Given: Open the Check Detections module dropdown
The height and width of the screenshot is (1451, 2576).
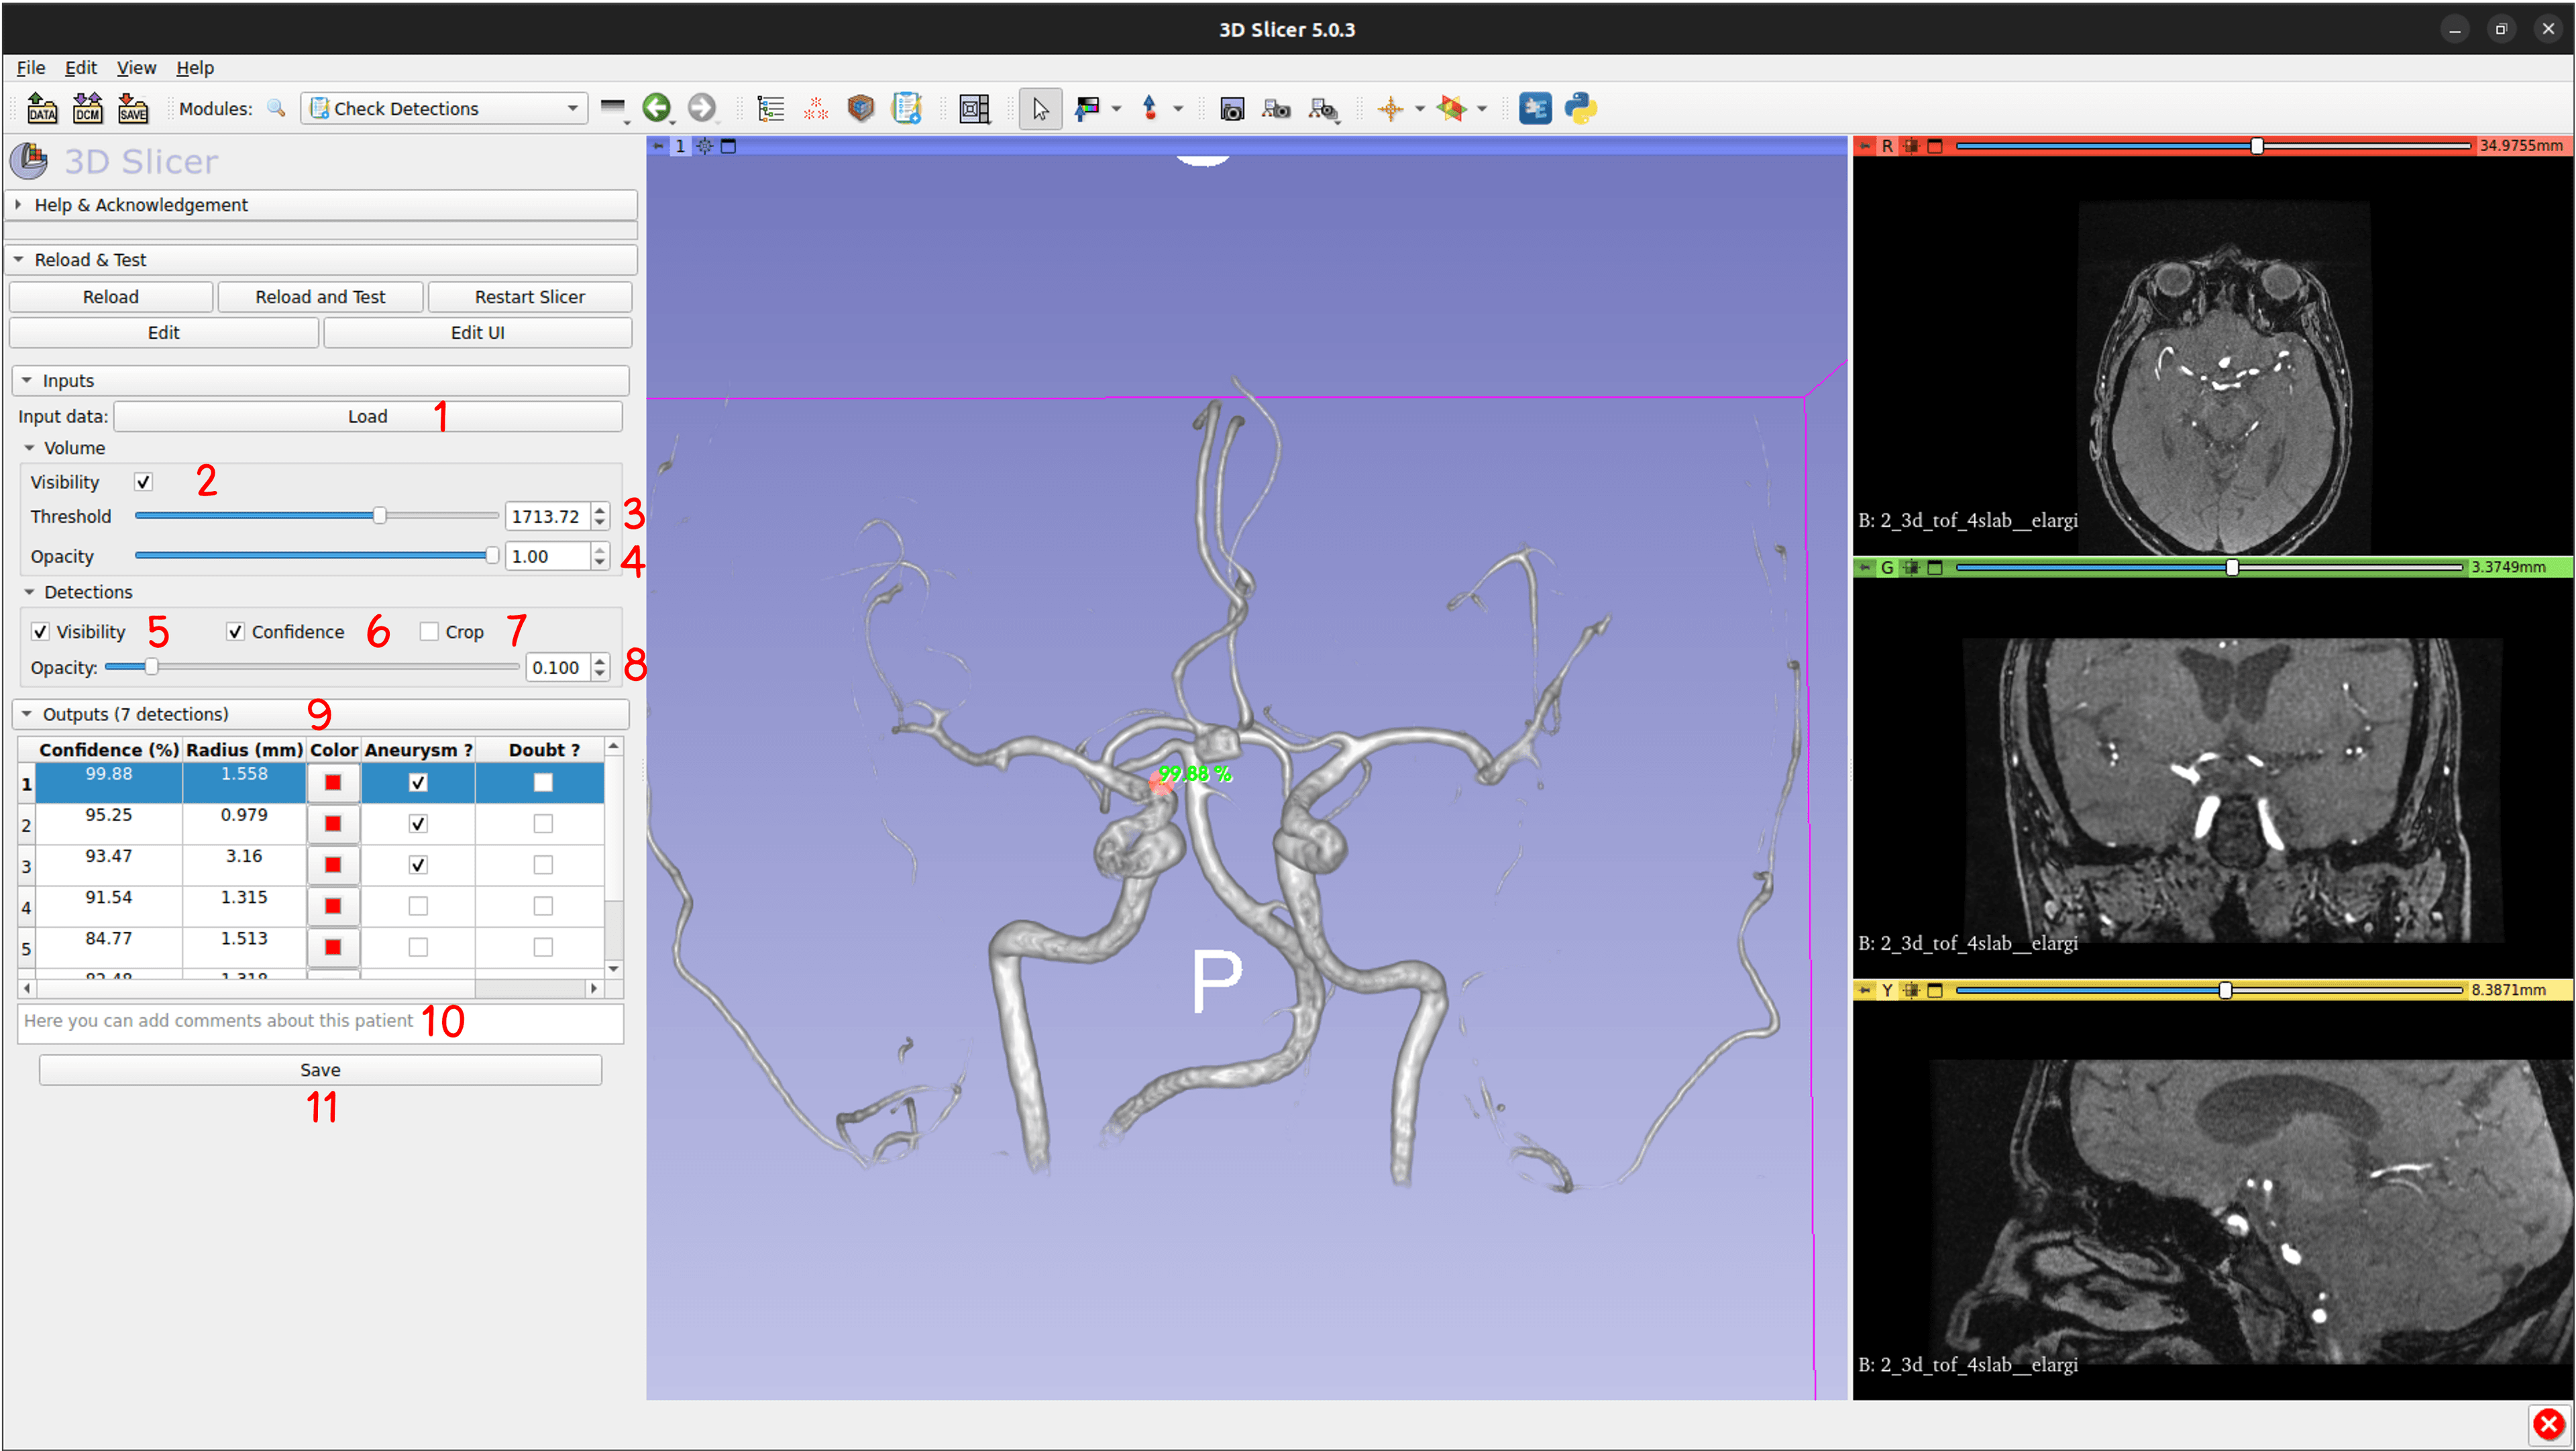Looking at the screenshot, I should coord(572,108).
